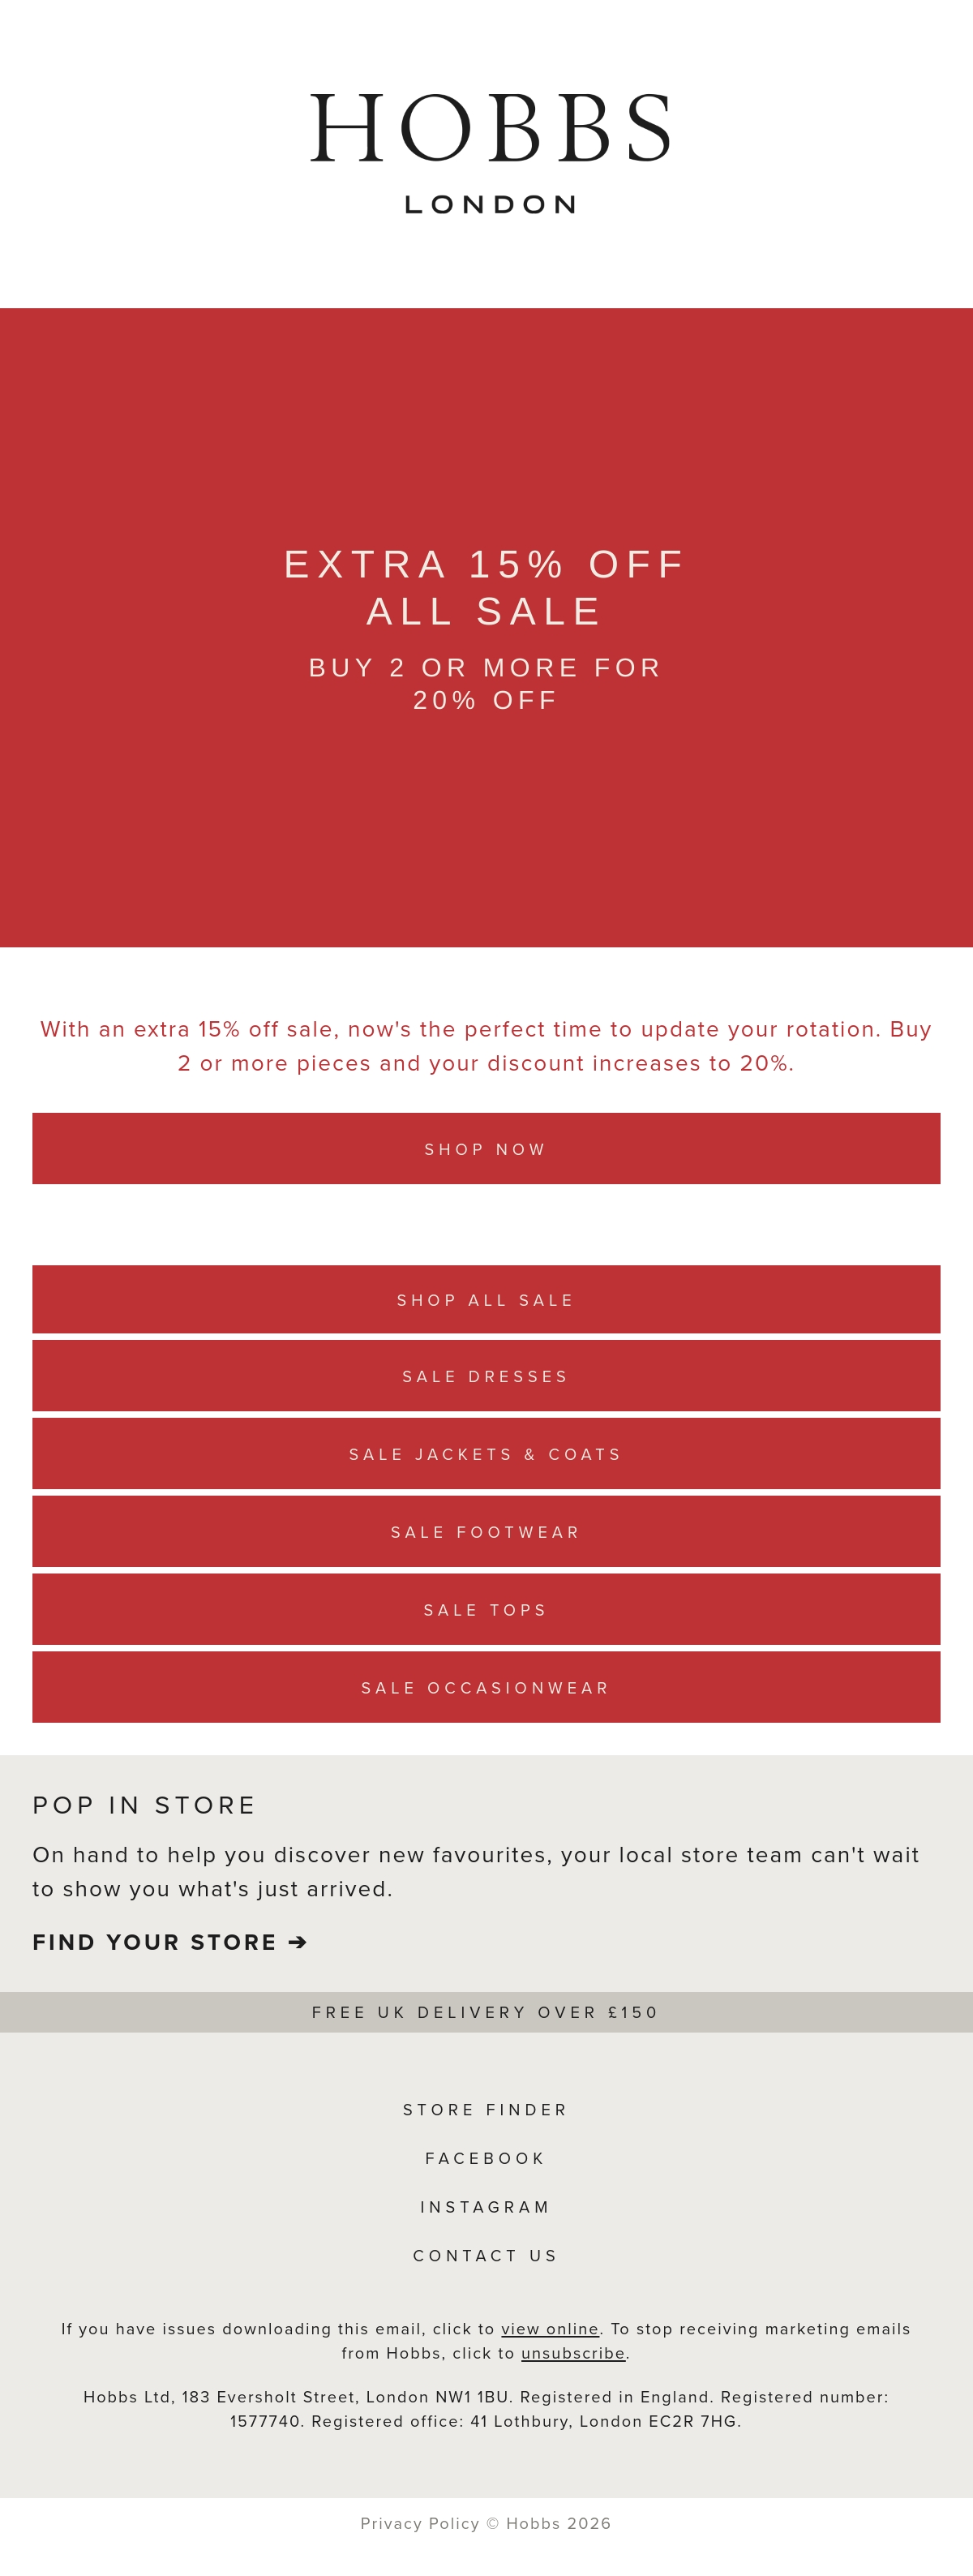The image size is (973, 2576).
Task: Click the Shop Now button
Action: [x=486, y=1148]
